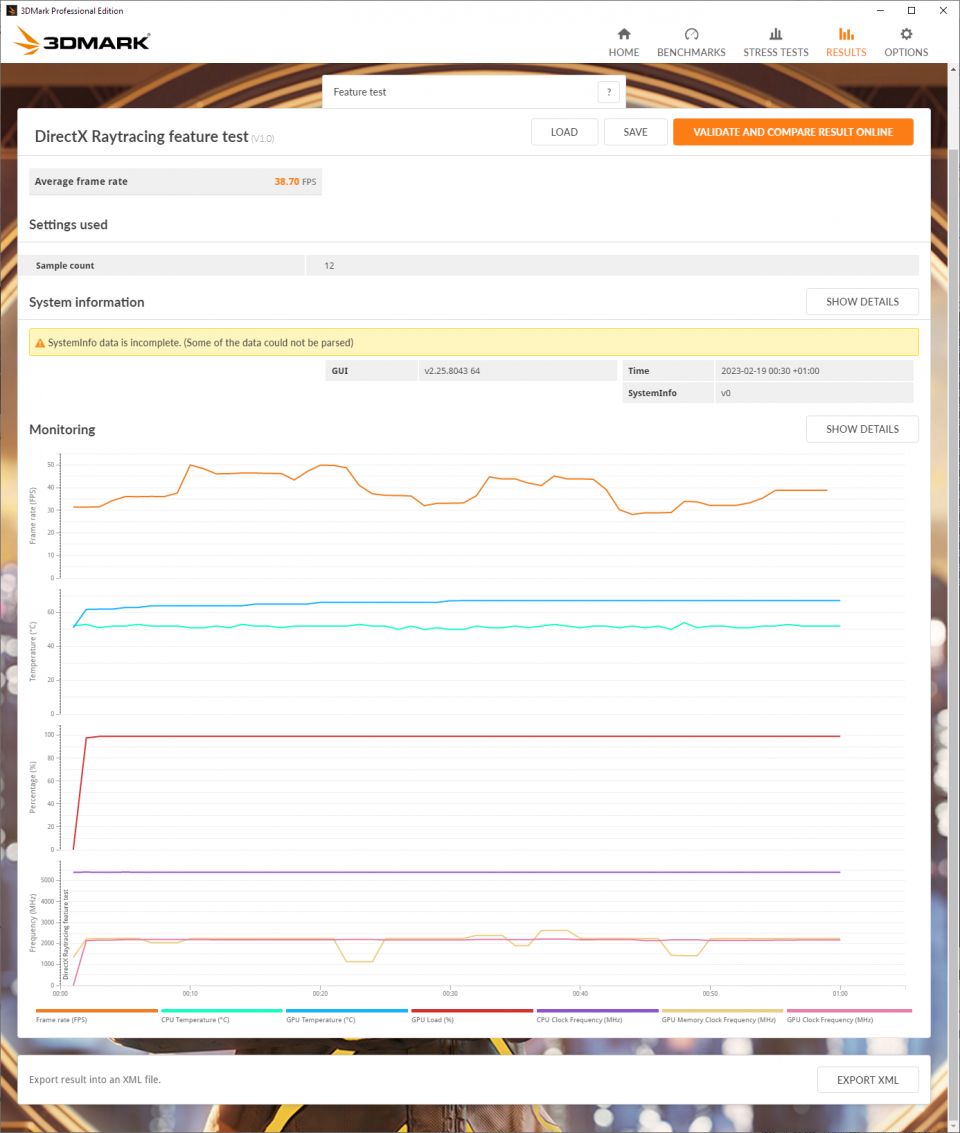Open the Results bar chart icon
The image size is (960, 1133).
(846, 34)
